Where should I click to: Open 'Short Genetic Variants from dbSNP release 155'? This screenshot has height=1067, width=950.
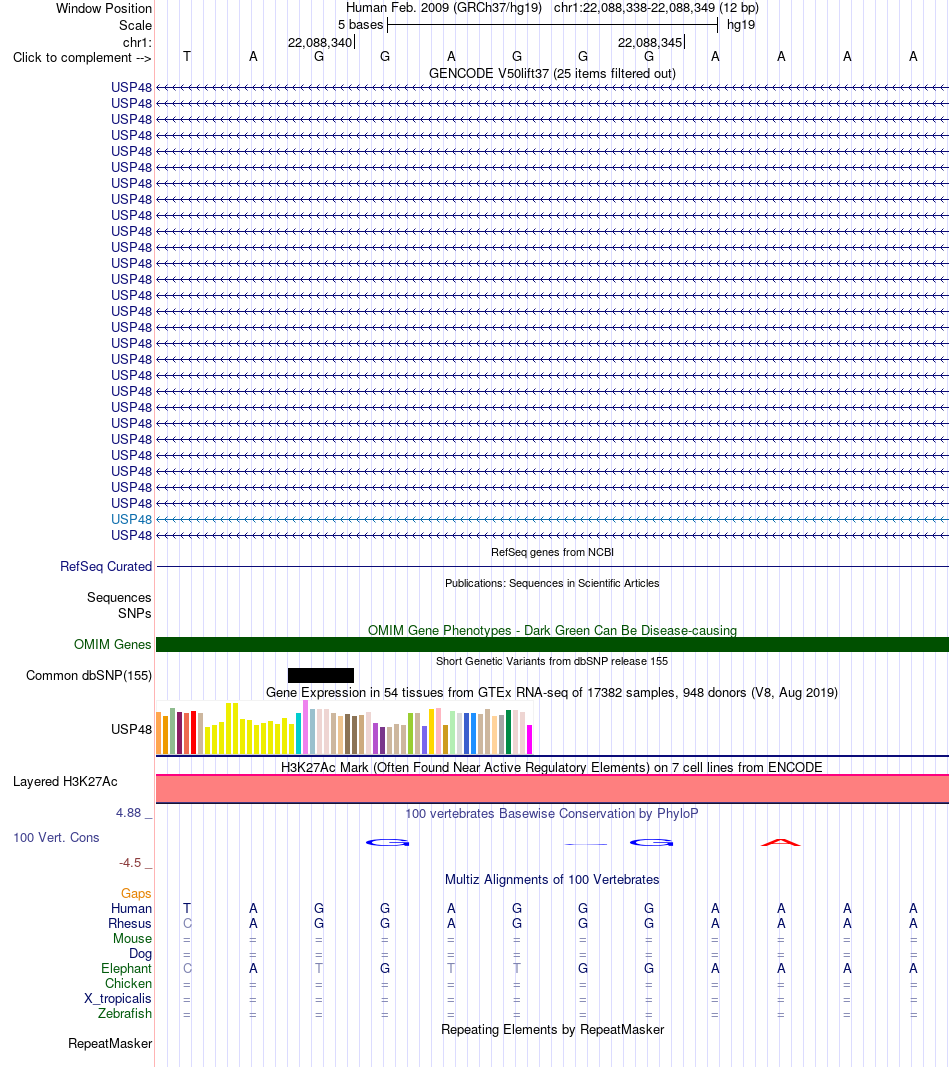[x=552, y=661]
